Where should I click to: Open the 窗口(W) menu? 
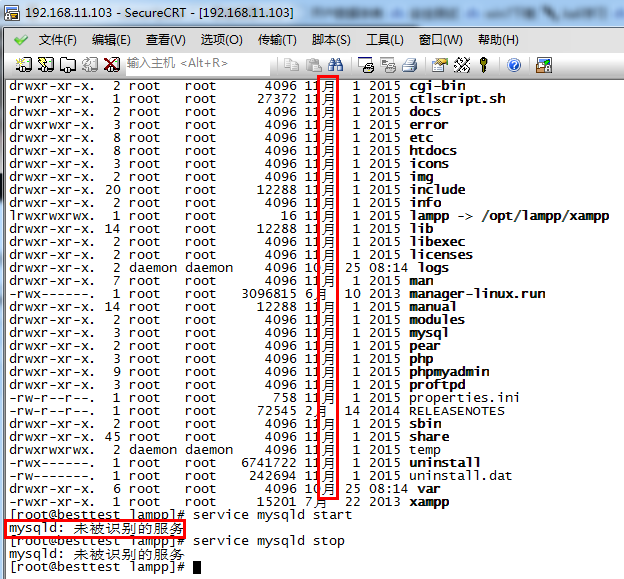coord(441,40)
